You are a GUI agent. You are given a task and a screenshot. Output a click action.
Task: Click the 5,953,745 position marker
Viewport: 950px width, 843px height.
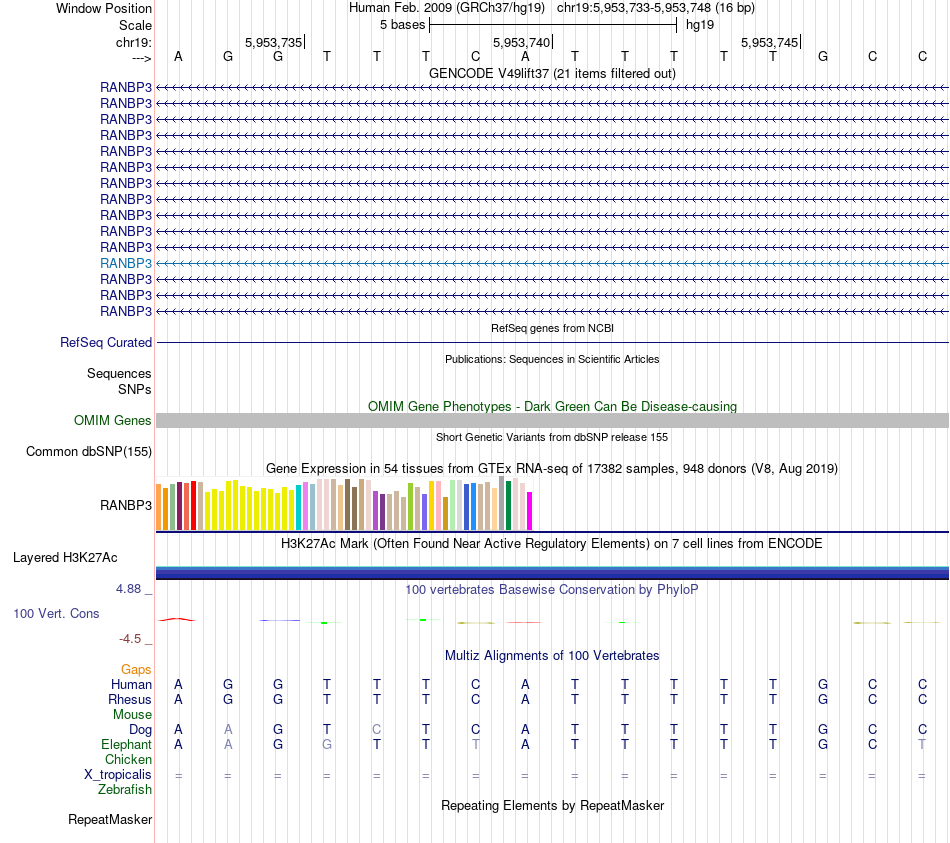click(x=770, y=42)
